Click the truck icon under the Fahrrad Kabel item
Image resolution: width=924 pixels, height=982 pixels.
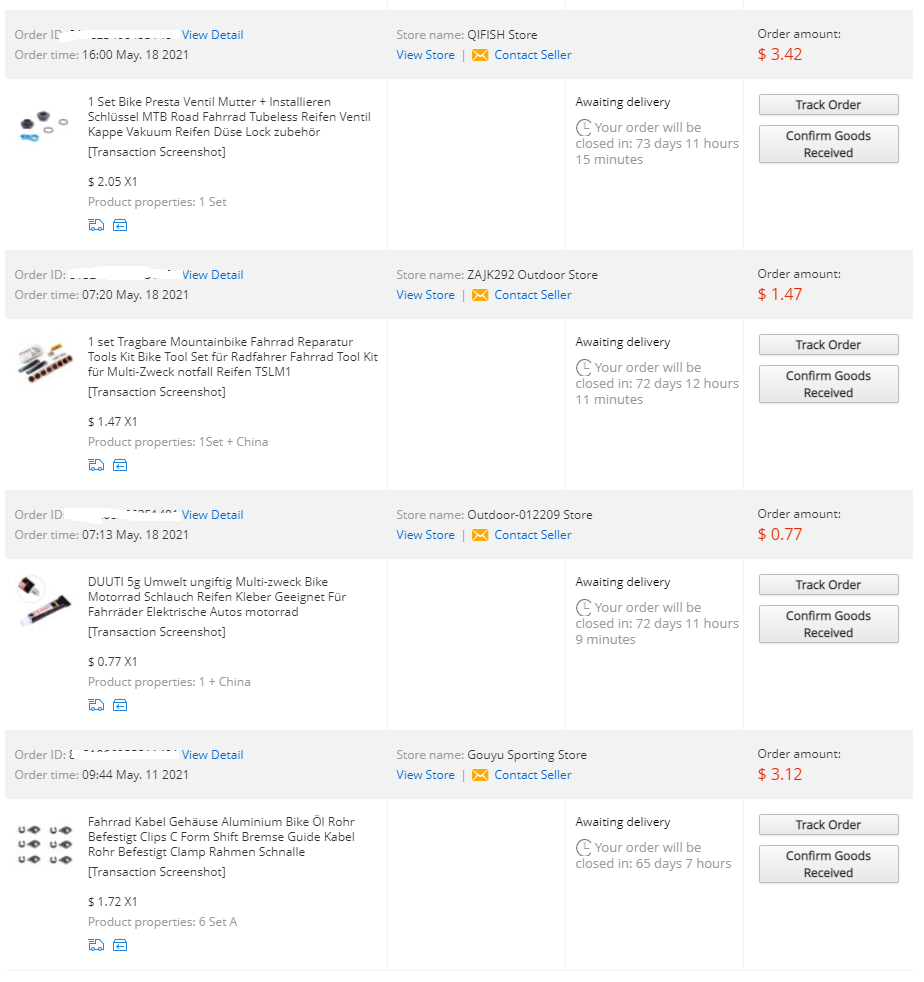(96, 945)
